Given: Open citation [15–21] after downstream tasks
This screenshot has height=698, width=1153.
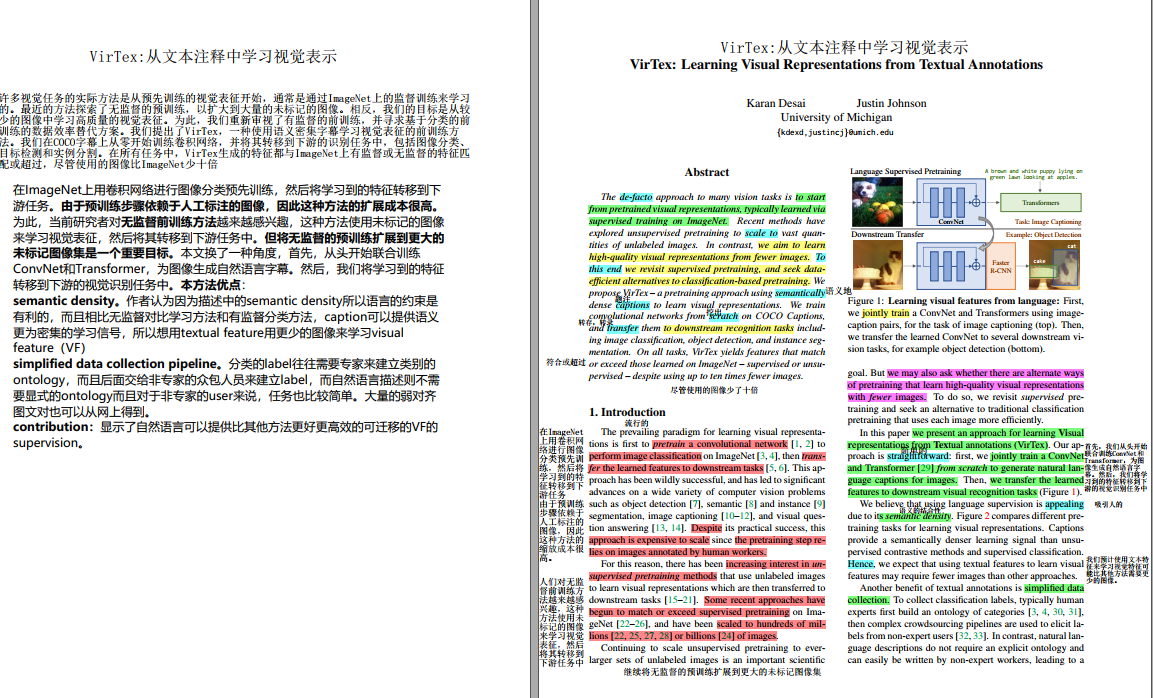Looking at the screenshot, I should (679, 600).
